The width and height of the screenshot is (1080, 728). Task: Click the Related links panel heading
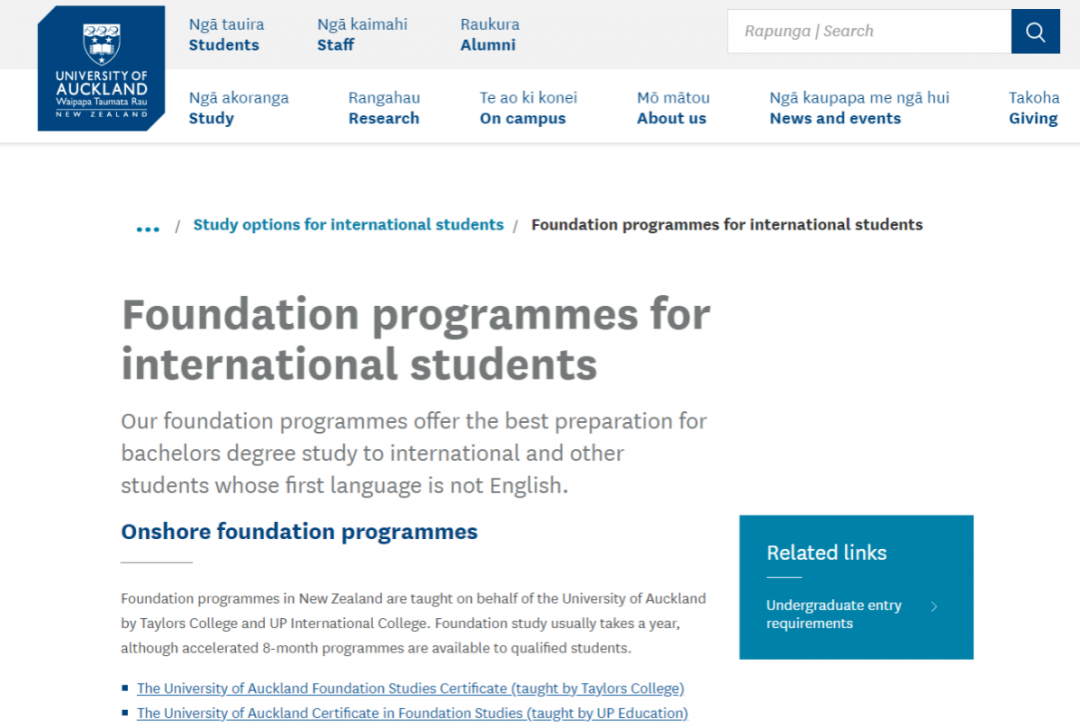click(x=827, y=552)
